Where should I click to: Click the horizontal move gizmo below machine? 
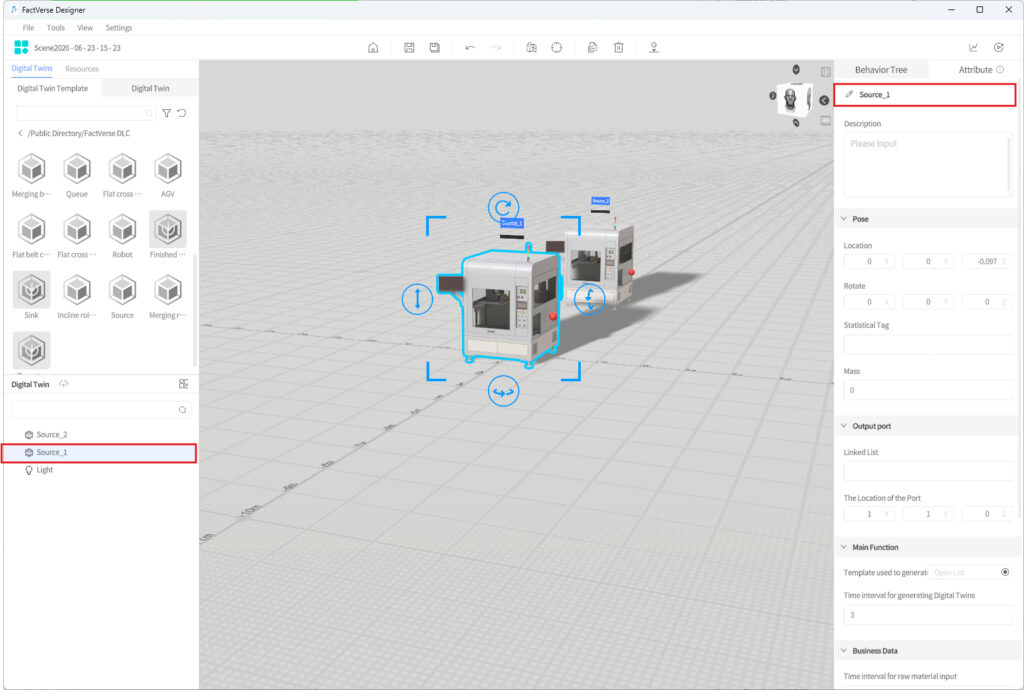point(504,392)
